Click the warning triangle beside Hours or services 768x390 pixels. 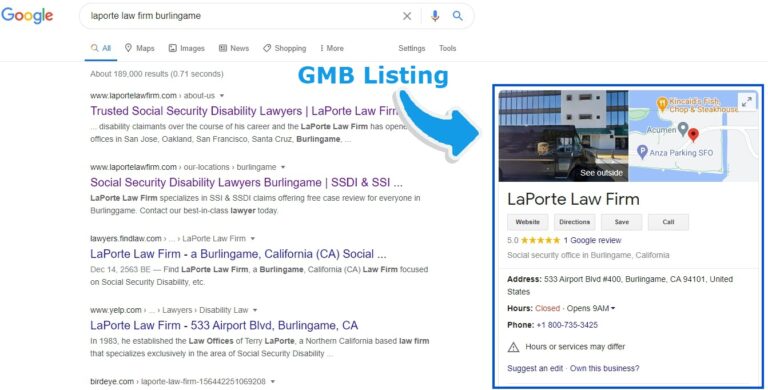(513, 347)
